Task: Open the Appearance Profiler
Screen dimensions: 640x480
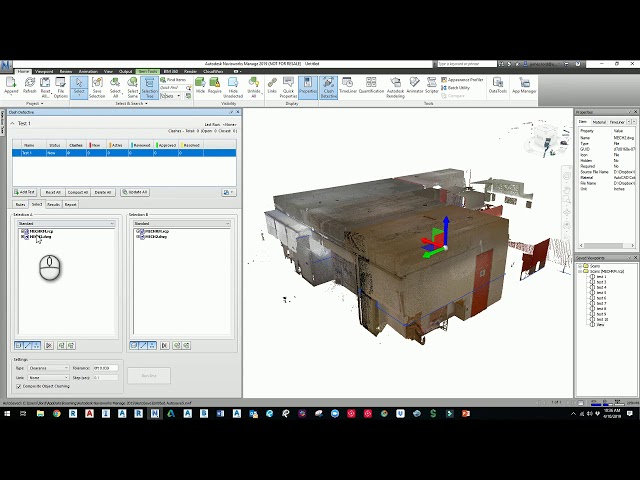Action: point(462,80)
